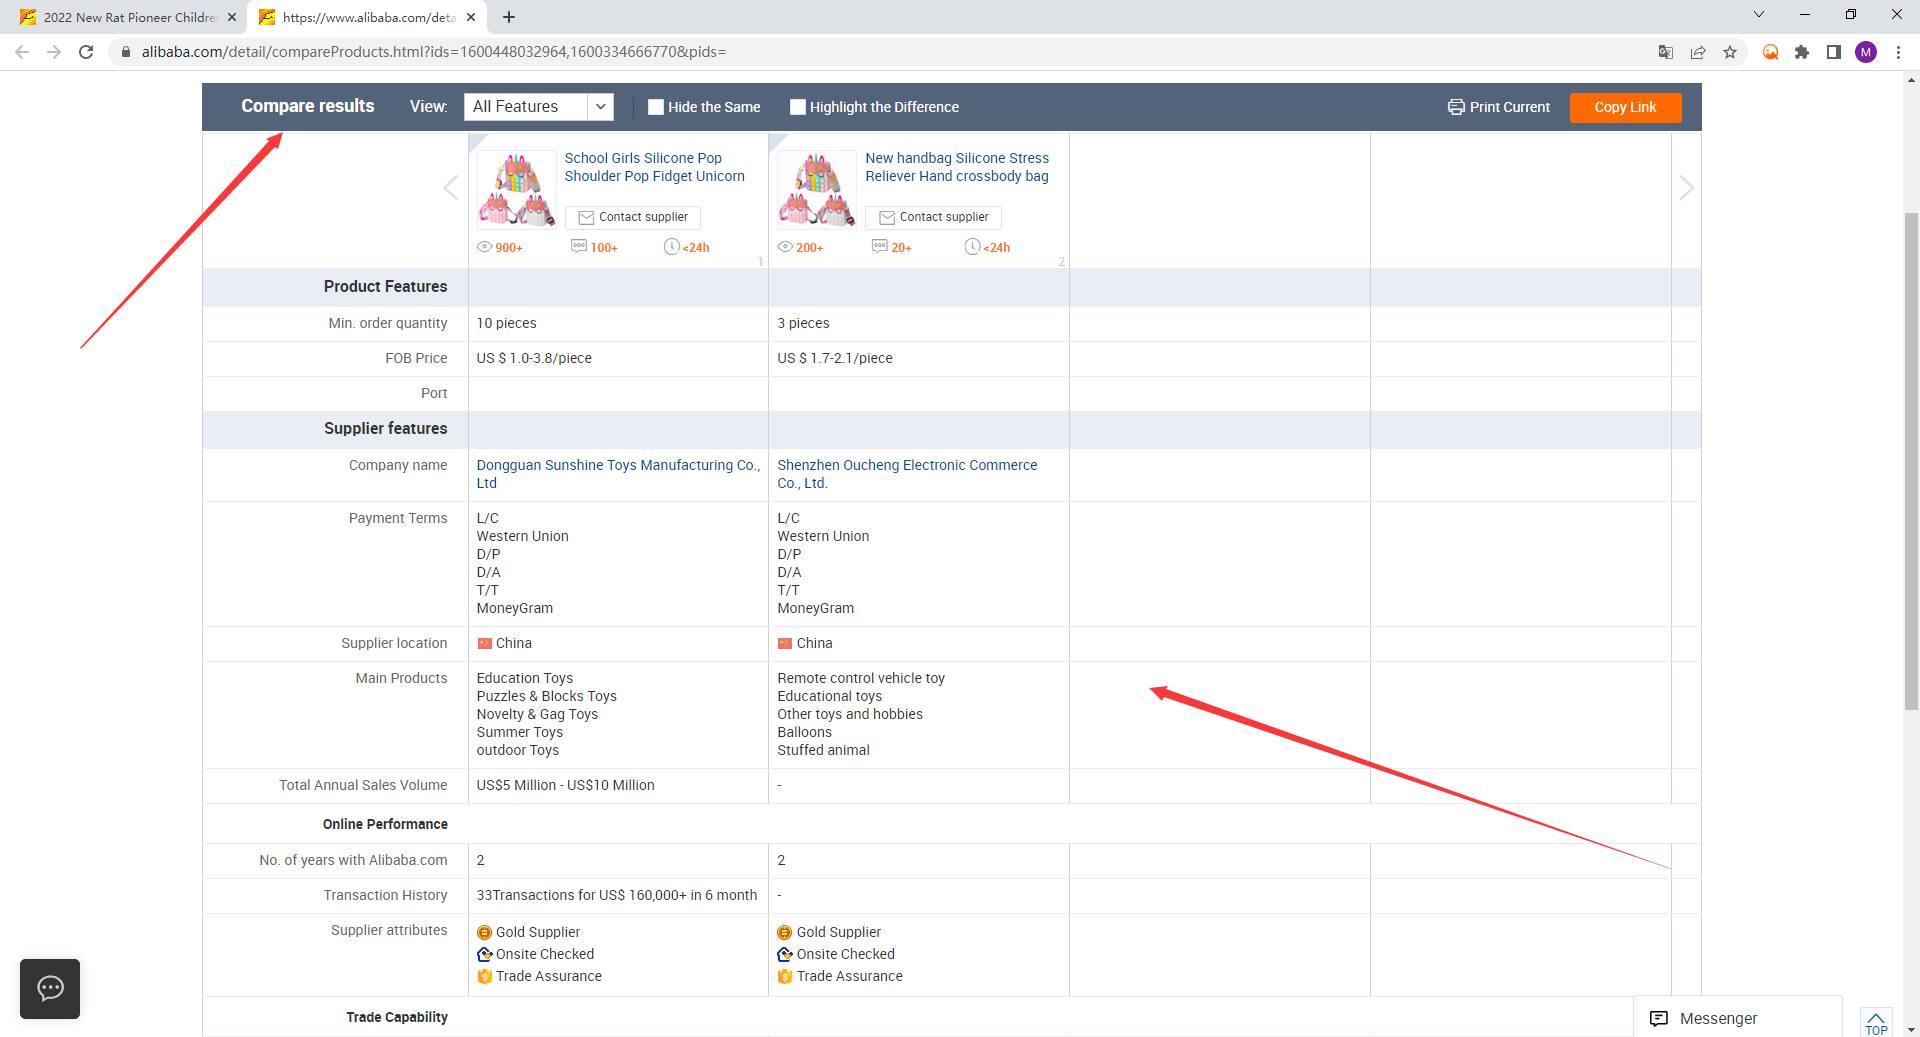Click second product's <24h clock icon

[x=972, y=247]
